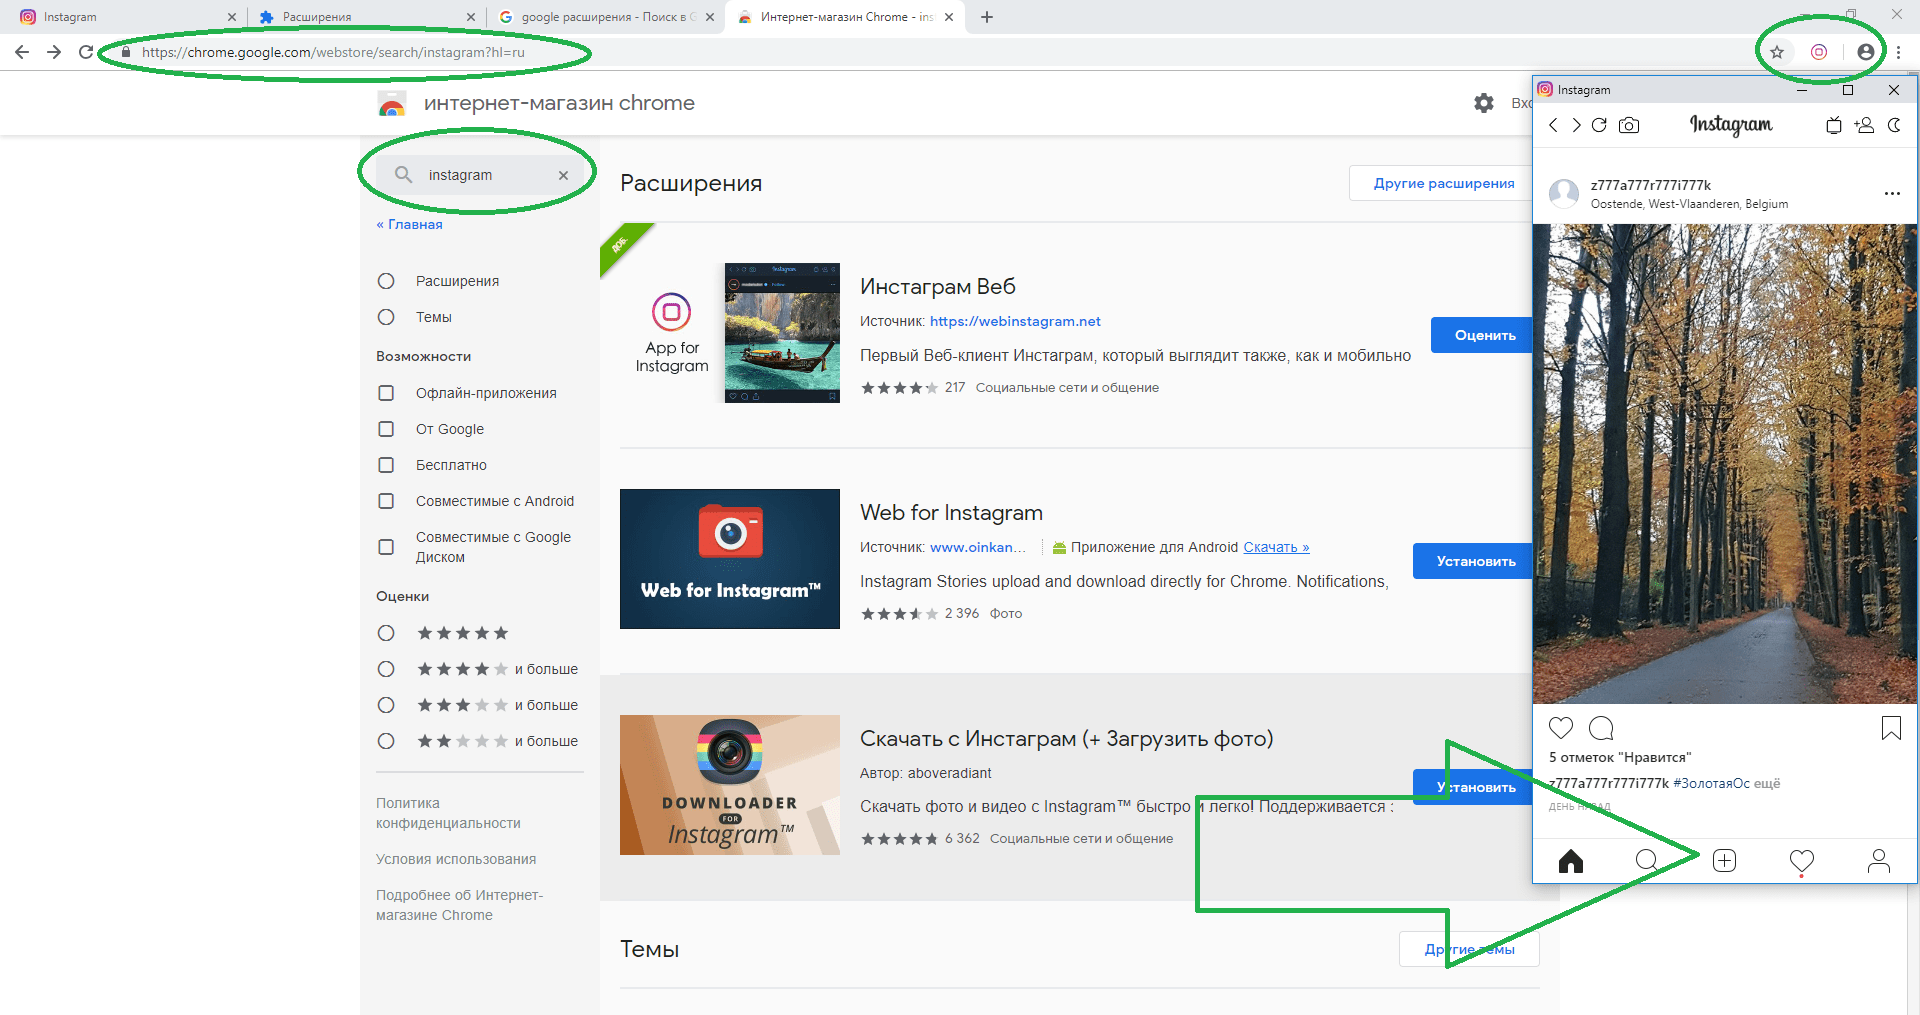1920x1015 pixels.
Task: Switch to the google расширения search tab
Action: (x=605, y=17)
